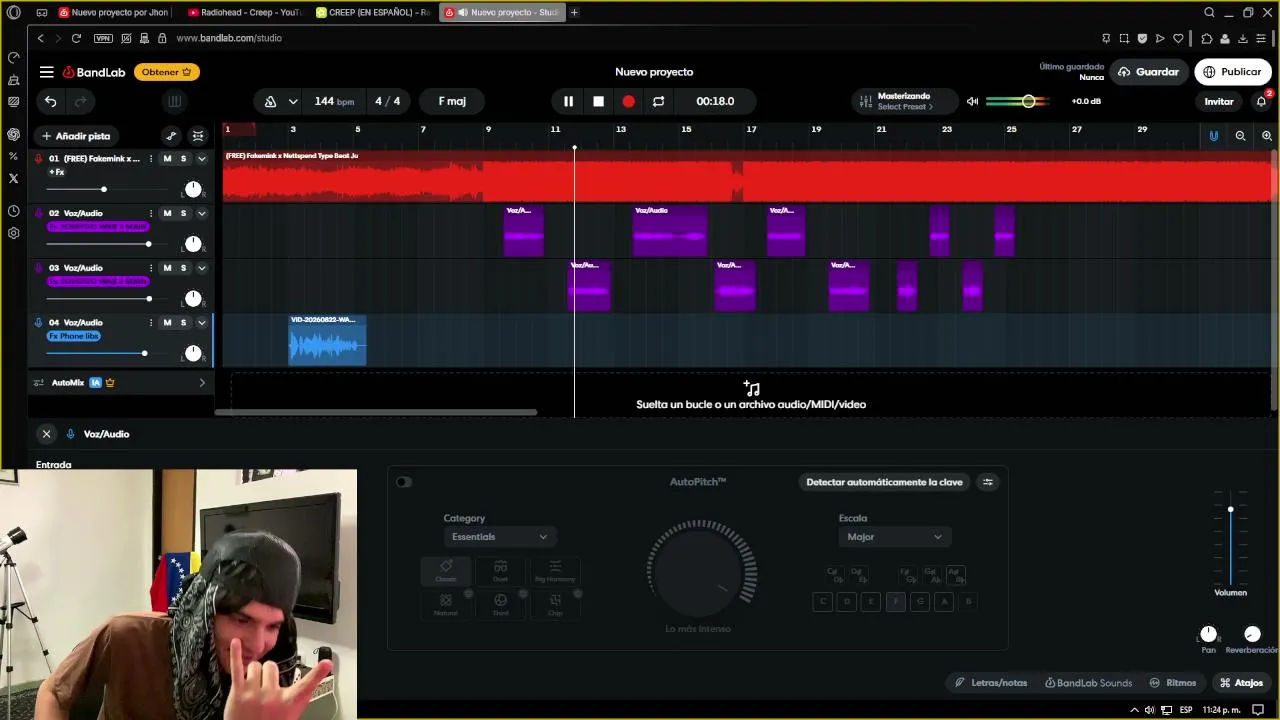
Task: Expand the AutoMix panel
Action: click(202, 383)
